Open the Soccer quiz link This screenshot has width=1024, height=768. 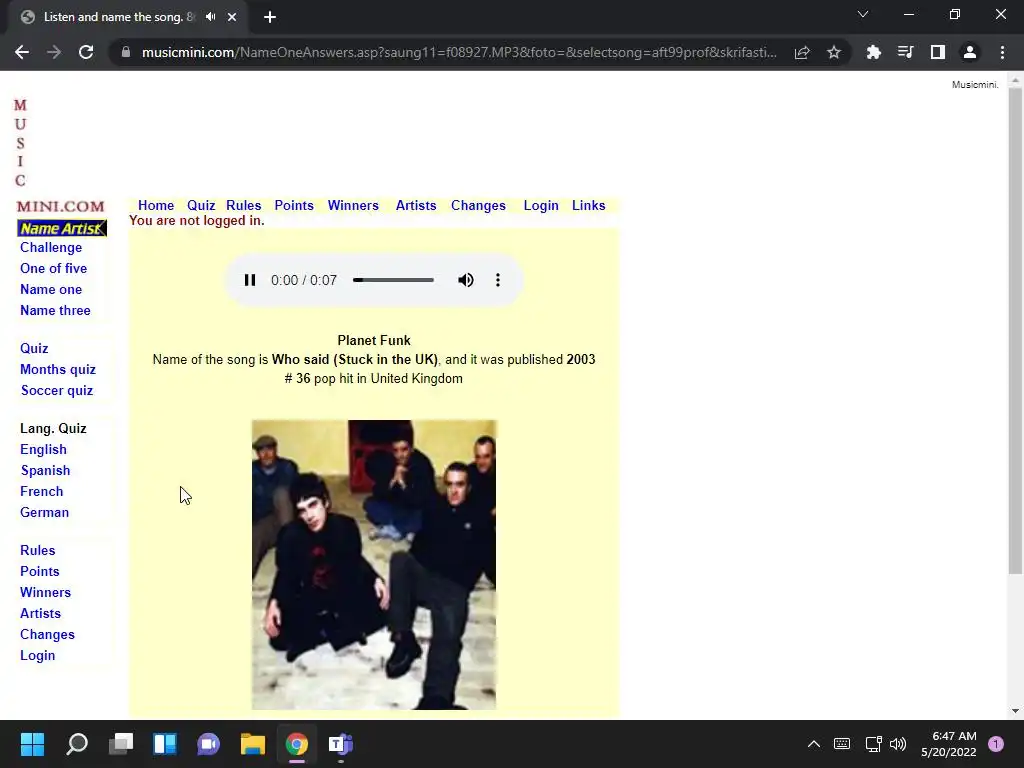(57, 391)
